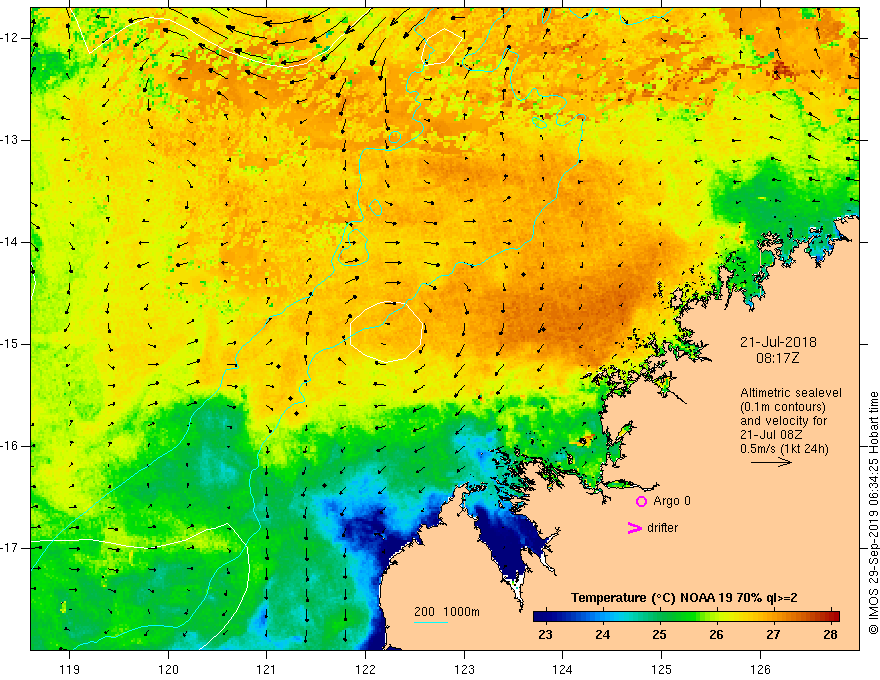The height and width of the screenshot is (680, 880).
Task: Click longitude label 123 on bottom axis
Action: (x=464, y=669)
